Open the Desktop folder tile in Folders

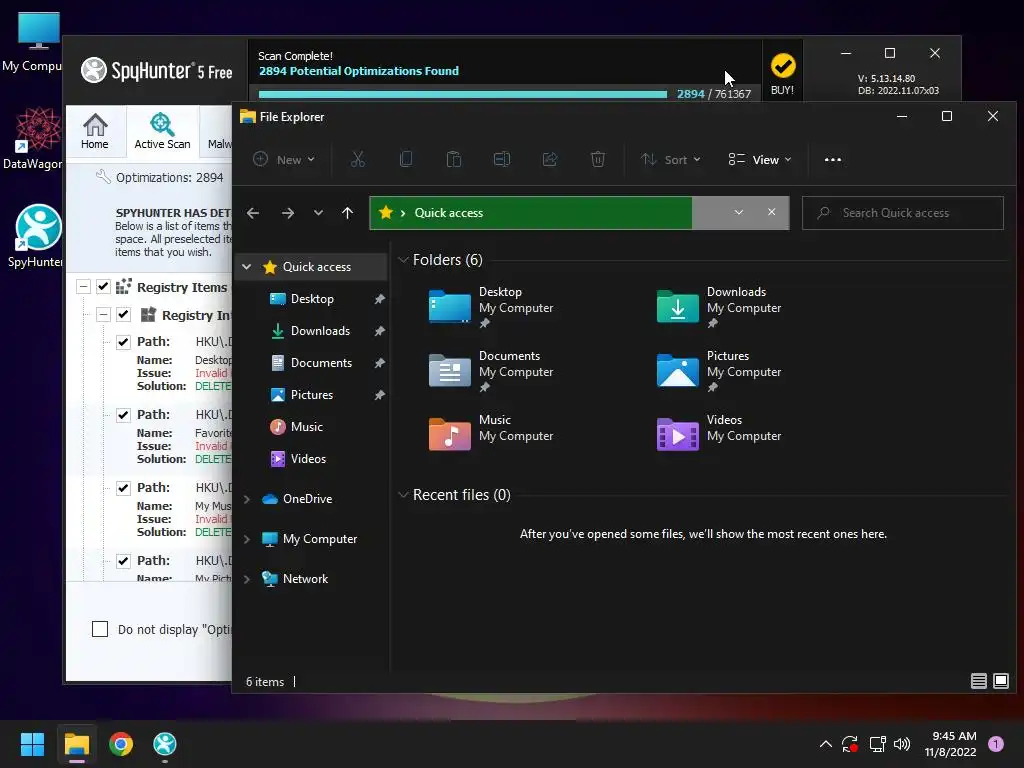coord(491,307)
